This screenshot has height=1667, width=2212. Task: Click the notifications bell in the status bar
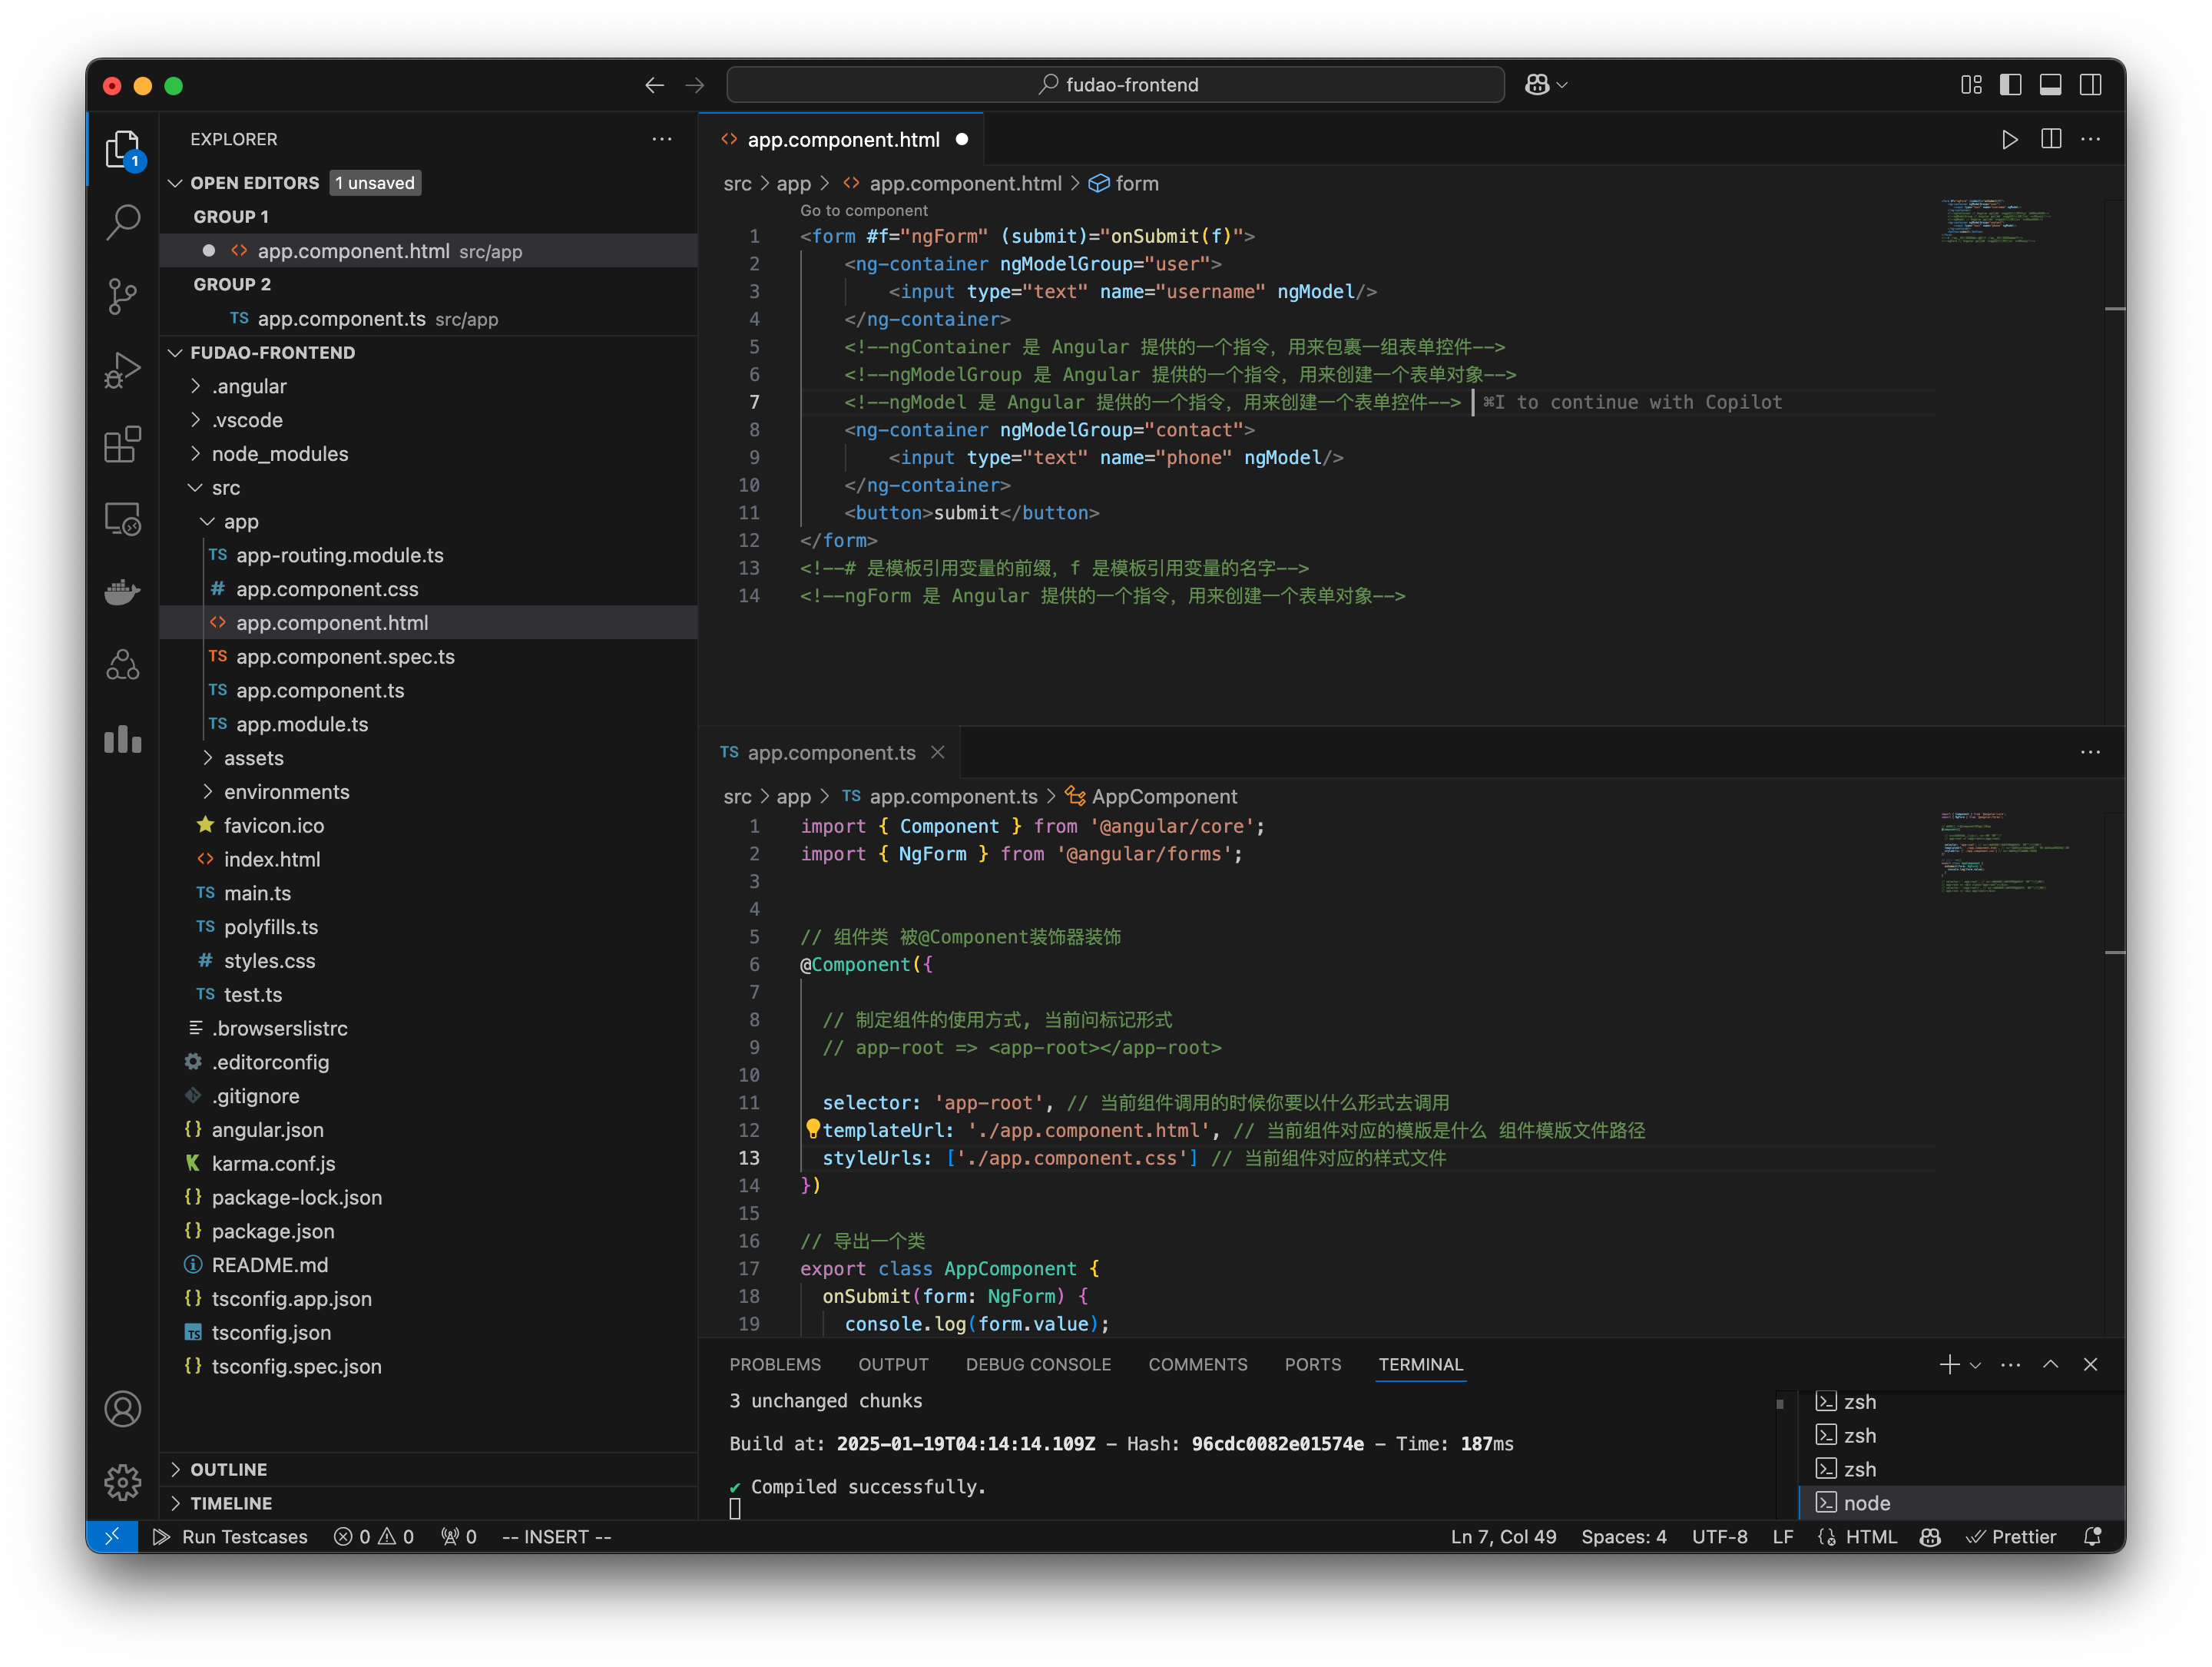click(x=2094, y=1537)
